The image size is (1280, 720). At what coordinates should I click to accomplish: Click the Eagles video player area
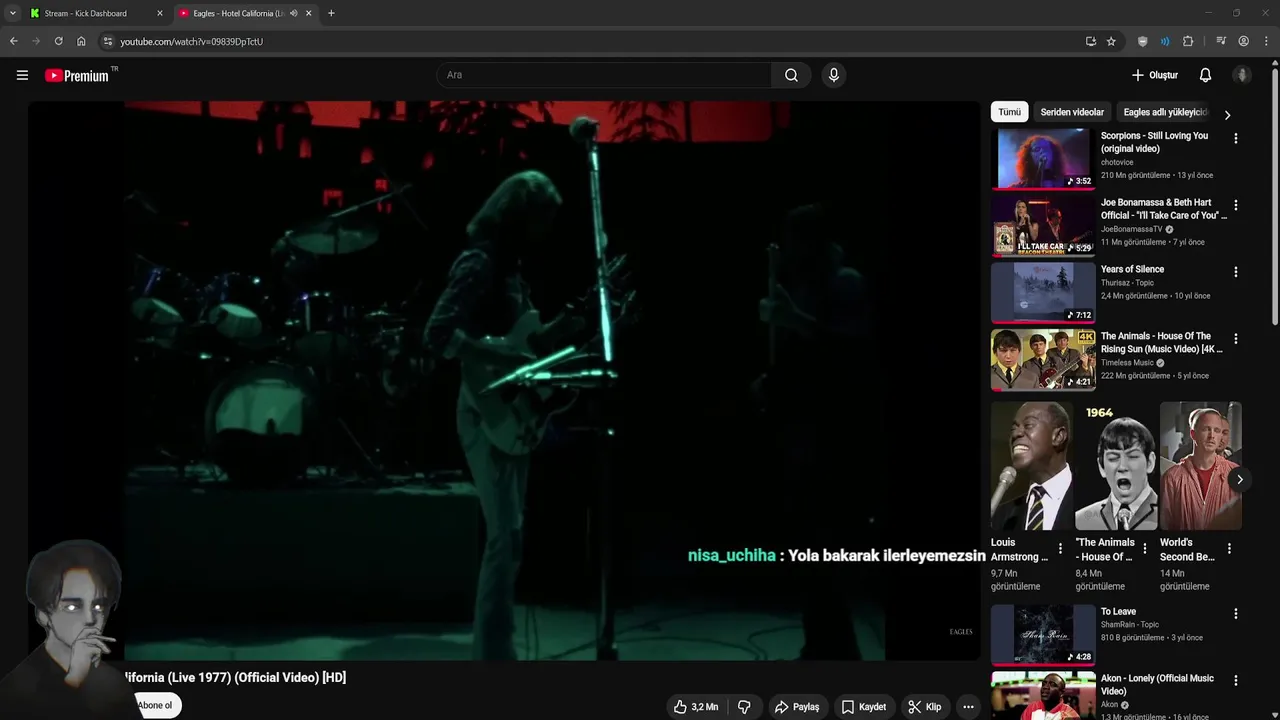tap(504, 380)
